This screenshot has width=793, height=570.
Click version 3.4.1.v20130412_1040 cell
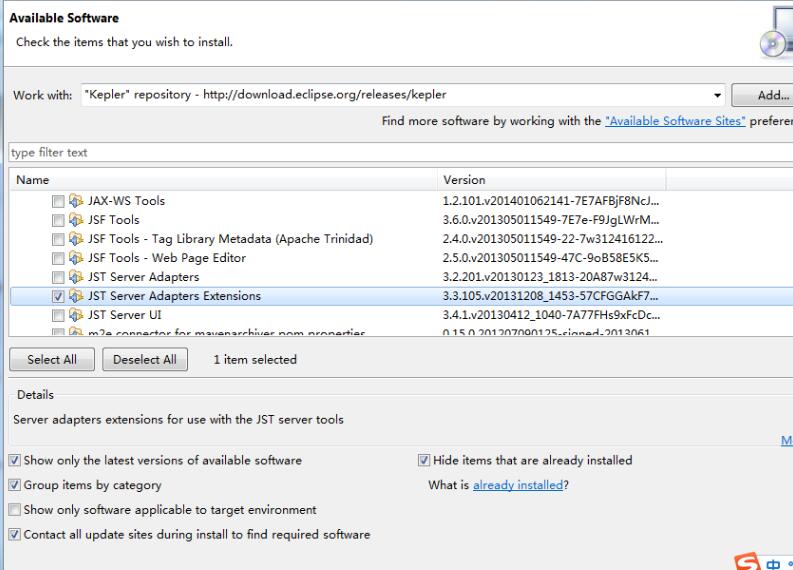pos(551,315)
